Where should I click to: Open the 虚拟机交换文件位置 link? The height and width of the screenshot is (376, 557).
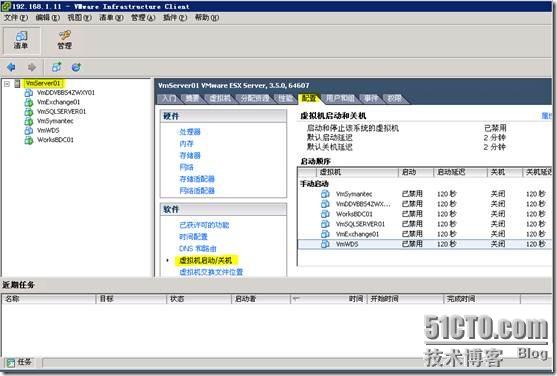point(211,272)
